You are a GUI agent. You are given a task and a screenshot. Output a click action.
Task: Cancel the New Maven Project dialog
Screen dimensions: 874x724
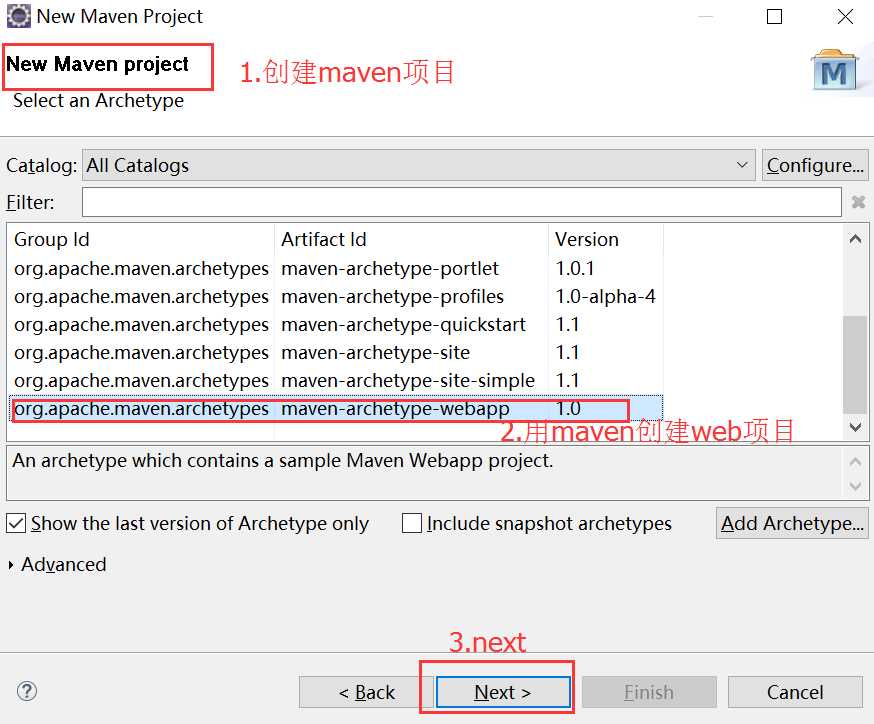point(795,692)
